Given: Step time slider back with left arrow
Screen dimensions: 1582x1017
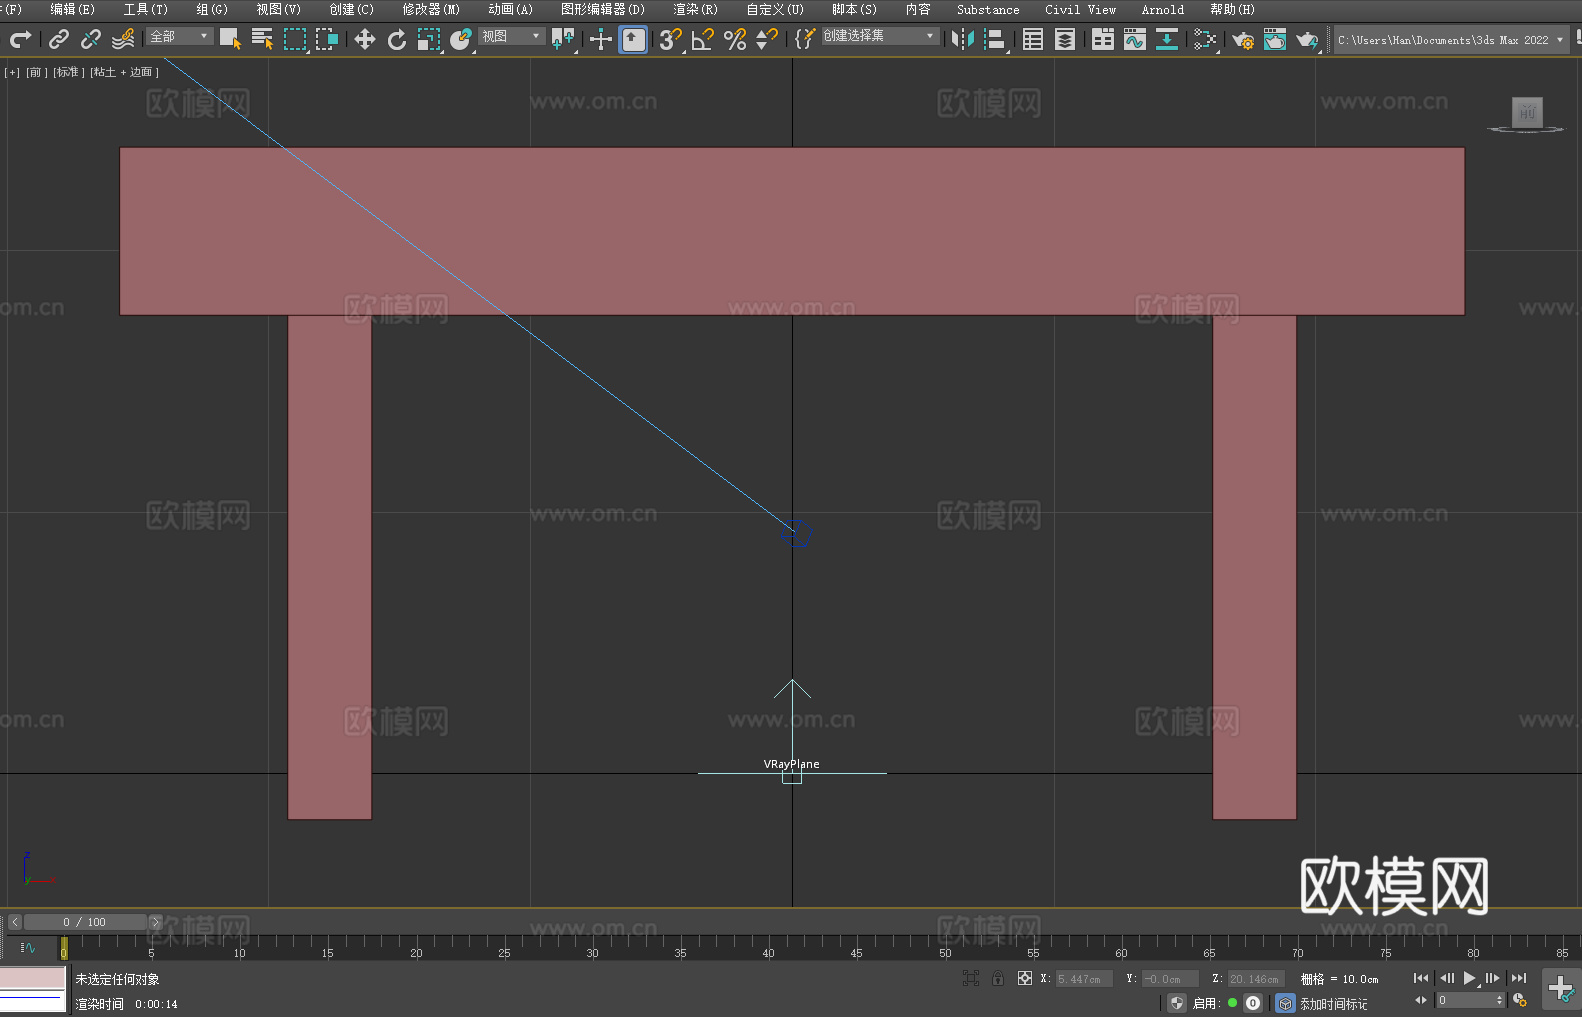Looking at the screenshot, I should (x=14, y=922).
